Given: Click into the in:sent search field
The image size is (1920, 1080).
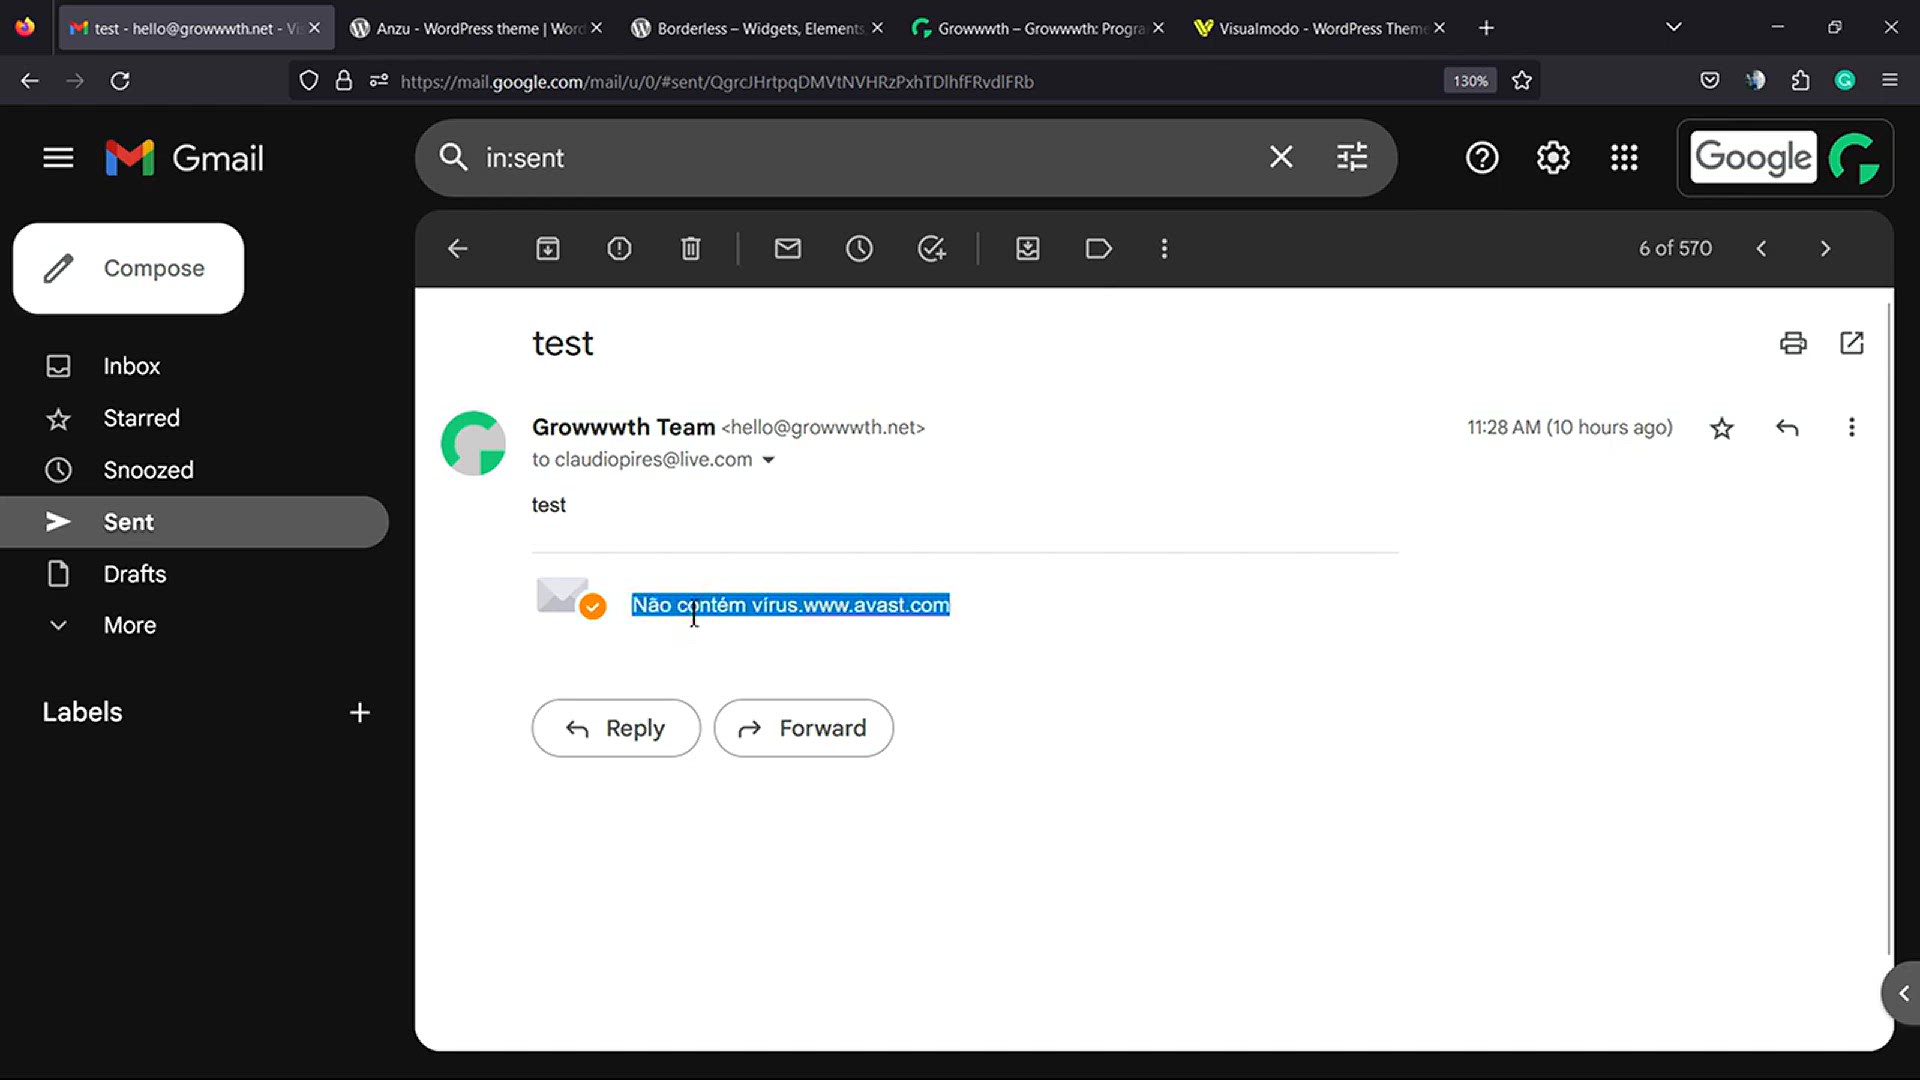Looking at the screenshot, I should (x=860, y=158).
